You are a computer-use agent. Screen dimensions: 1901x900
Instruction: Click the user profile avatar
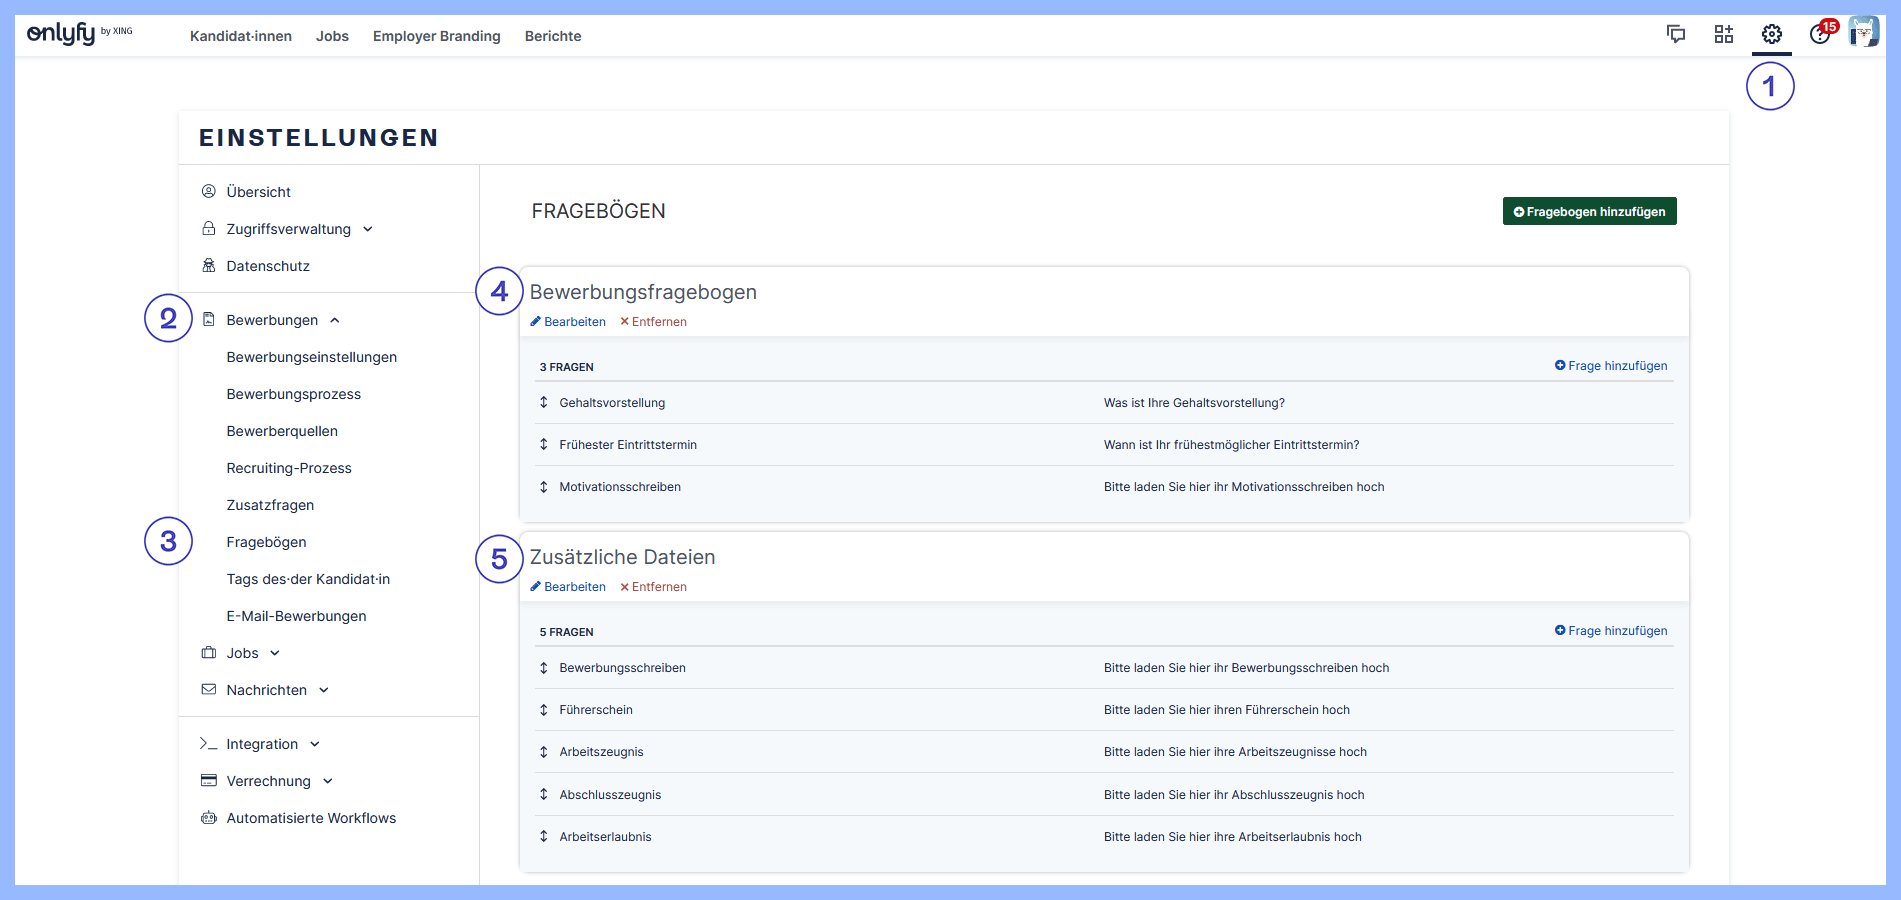click(1863, 33)
